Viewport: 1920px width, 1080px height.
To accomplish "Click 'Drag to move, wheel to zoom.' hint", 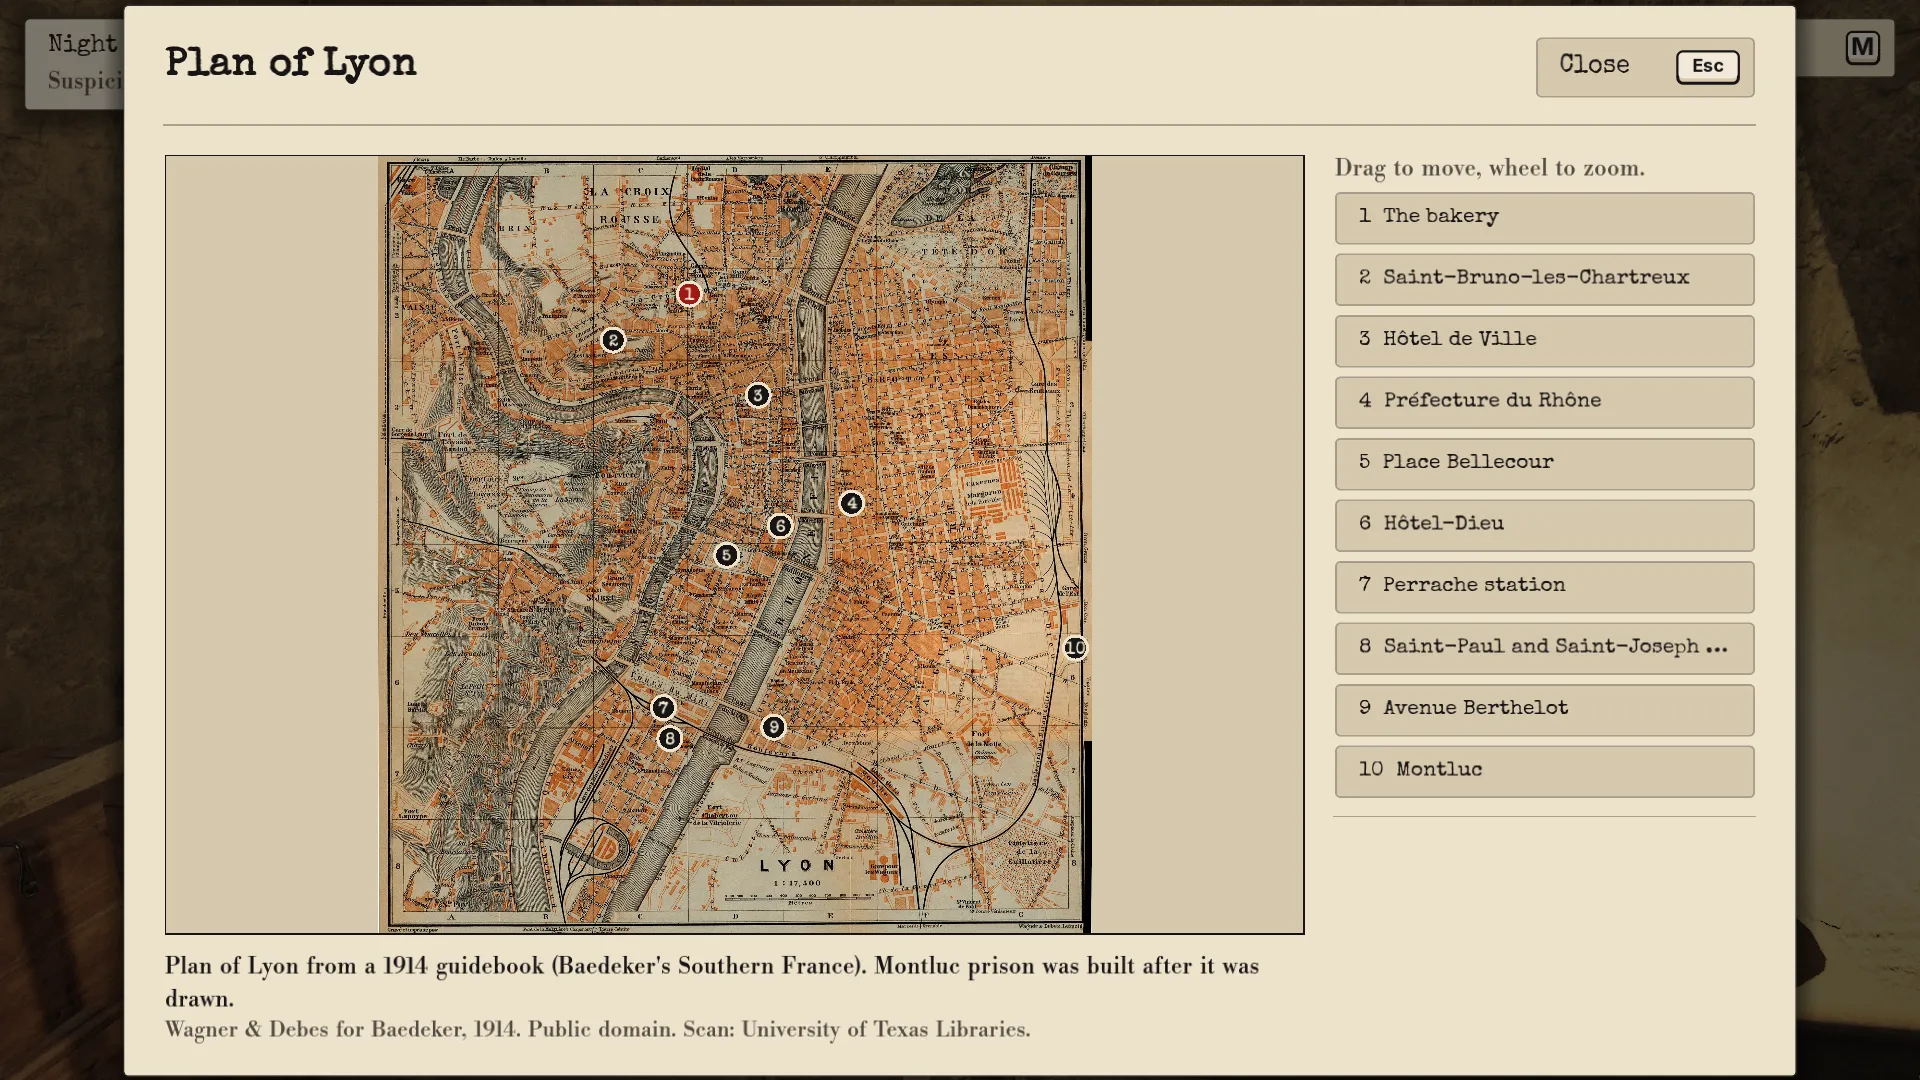I will [1489, 168].
